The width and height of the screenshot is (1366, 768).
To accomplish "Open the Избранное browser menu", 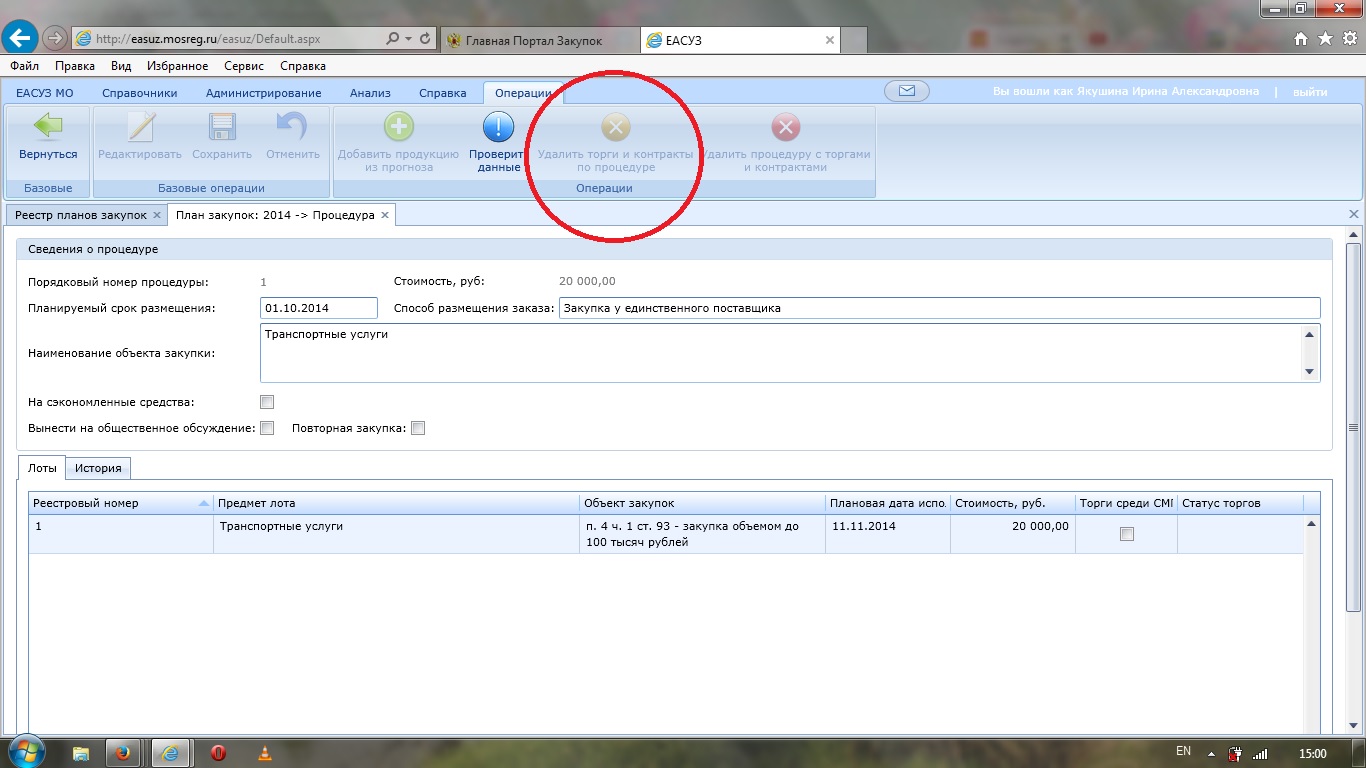I will pos(177,66).
